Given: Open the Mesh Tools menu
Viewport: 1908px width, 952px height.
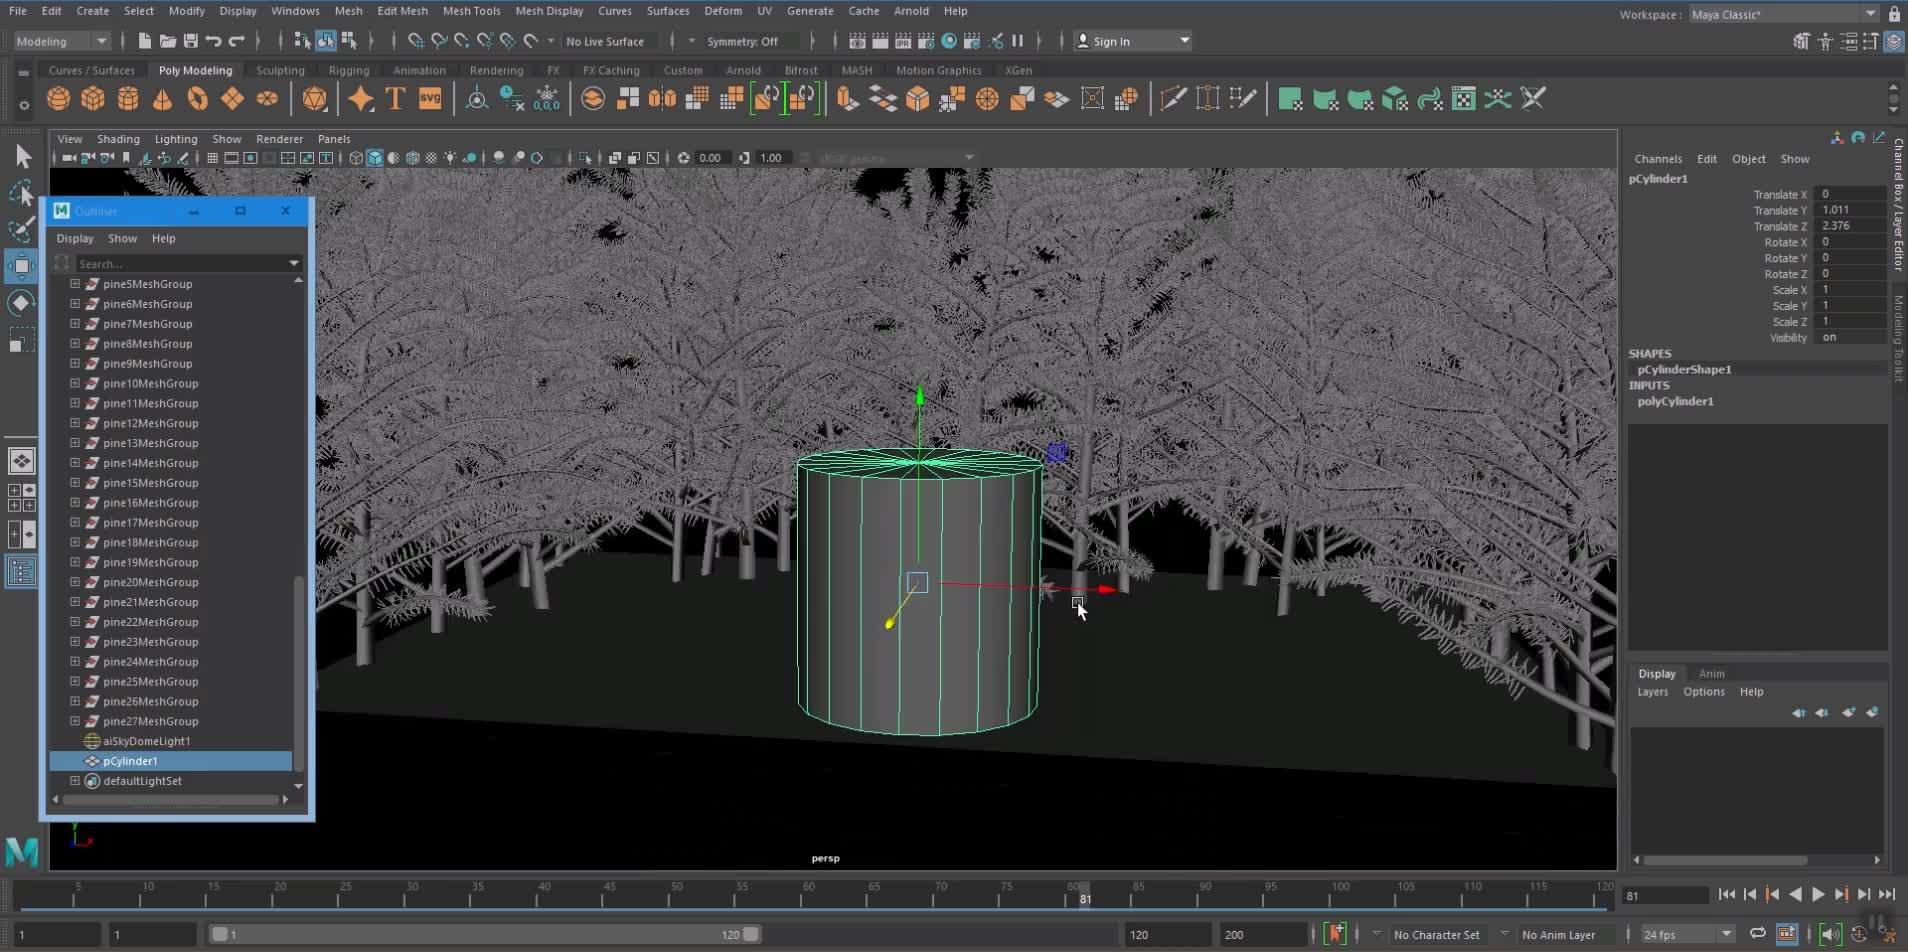Looking at the screenshot, I should (471, 11).
